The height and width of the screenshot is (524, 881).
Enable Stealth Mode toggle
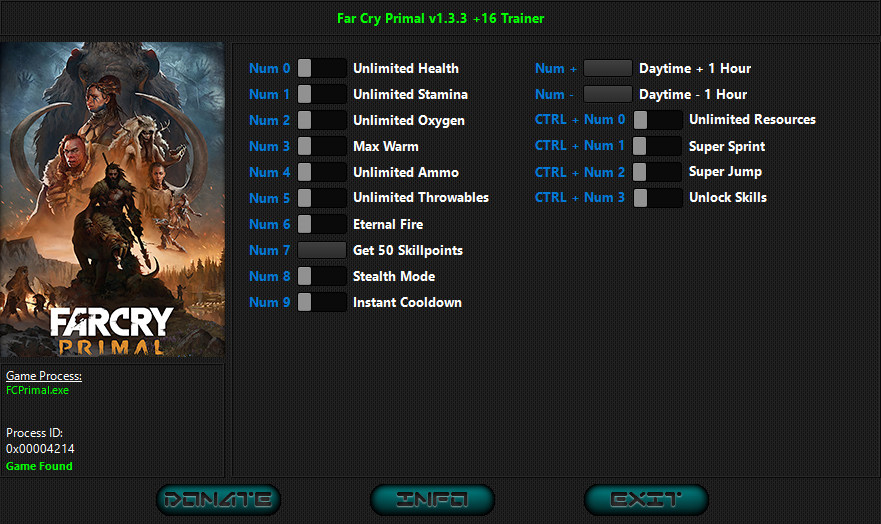322,276
